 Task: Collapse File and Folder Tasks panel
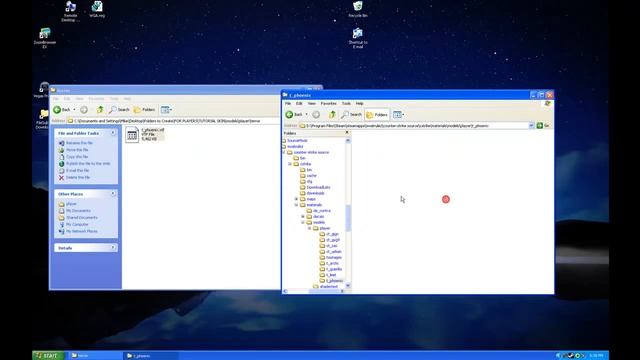coord(113,133)
